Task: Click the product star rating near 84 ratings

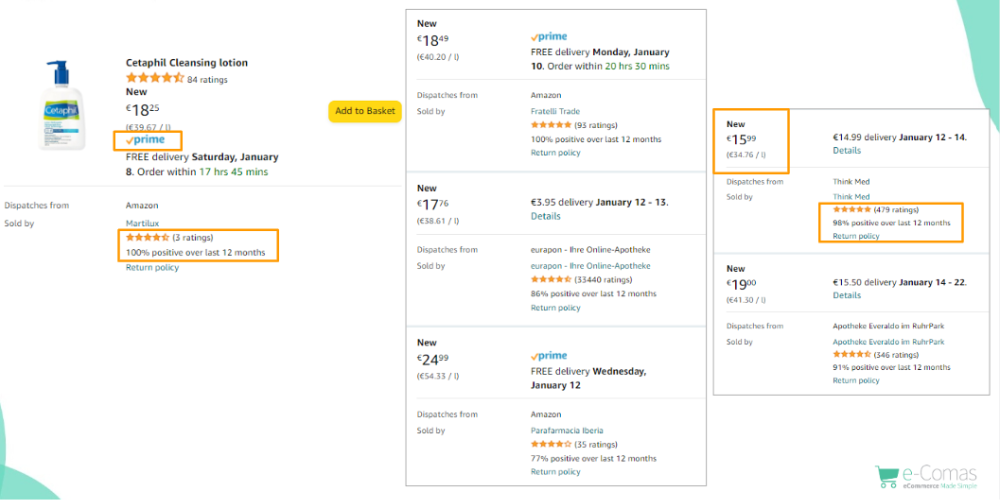Action: tap(155, 78)
